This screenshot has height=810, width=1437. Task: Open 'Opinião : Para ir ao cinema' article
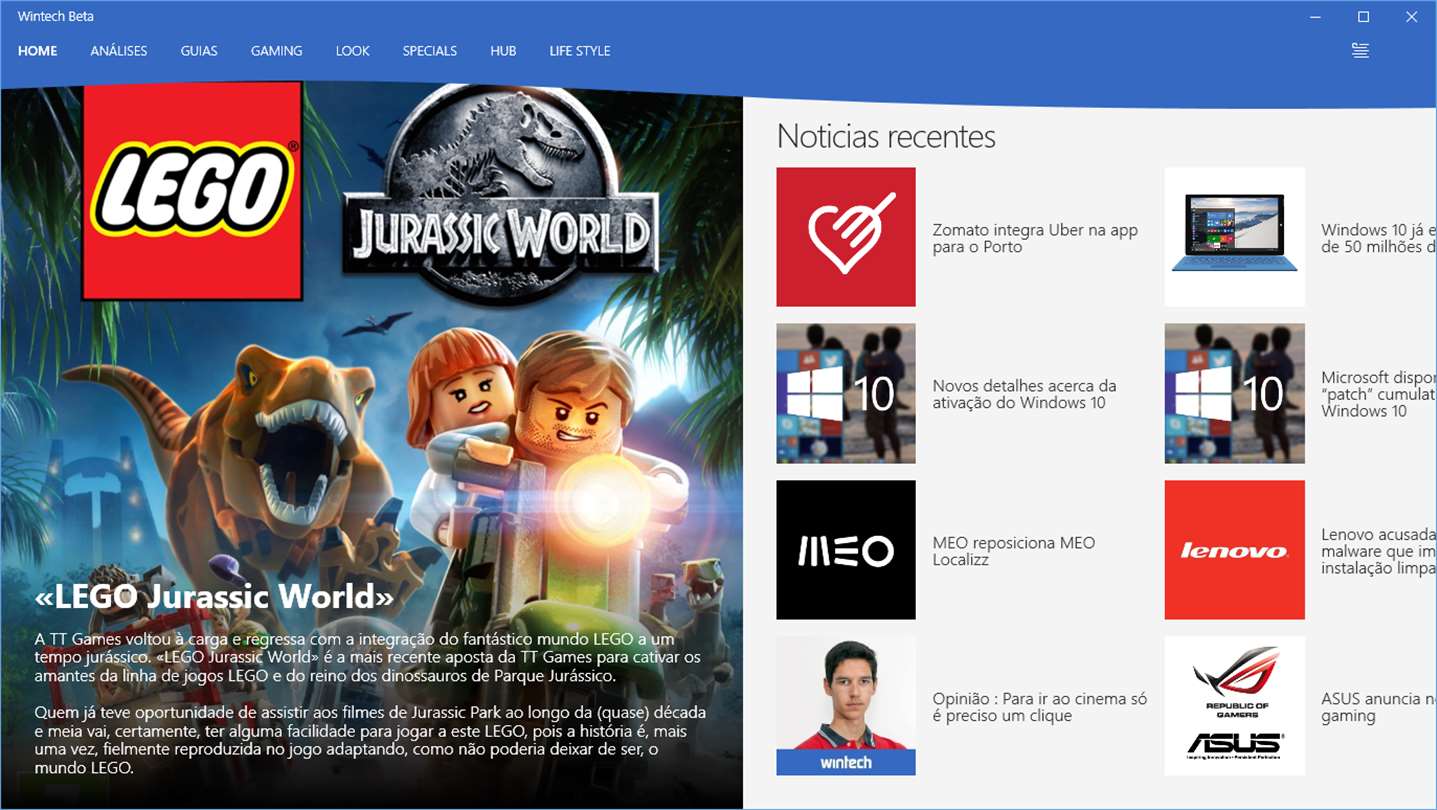point(1040,707)
